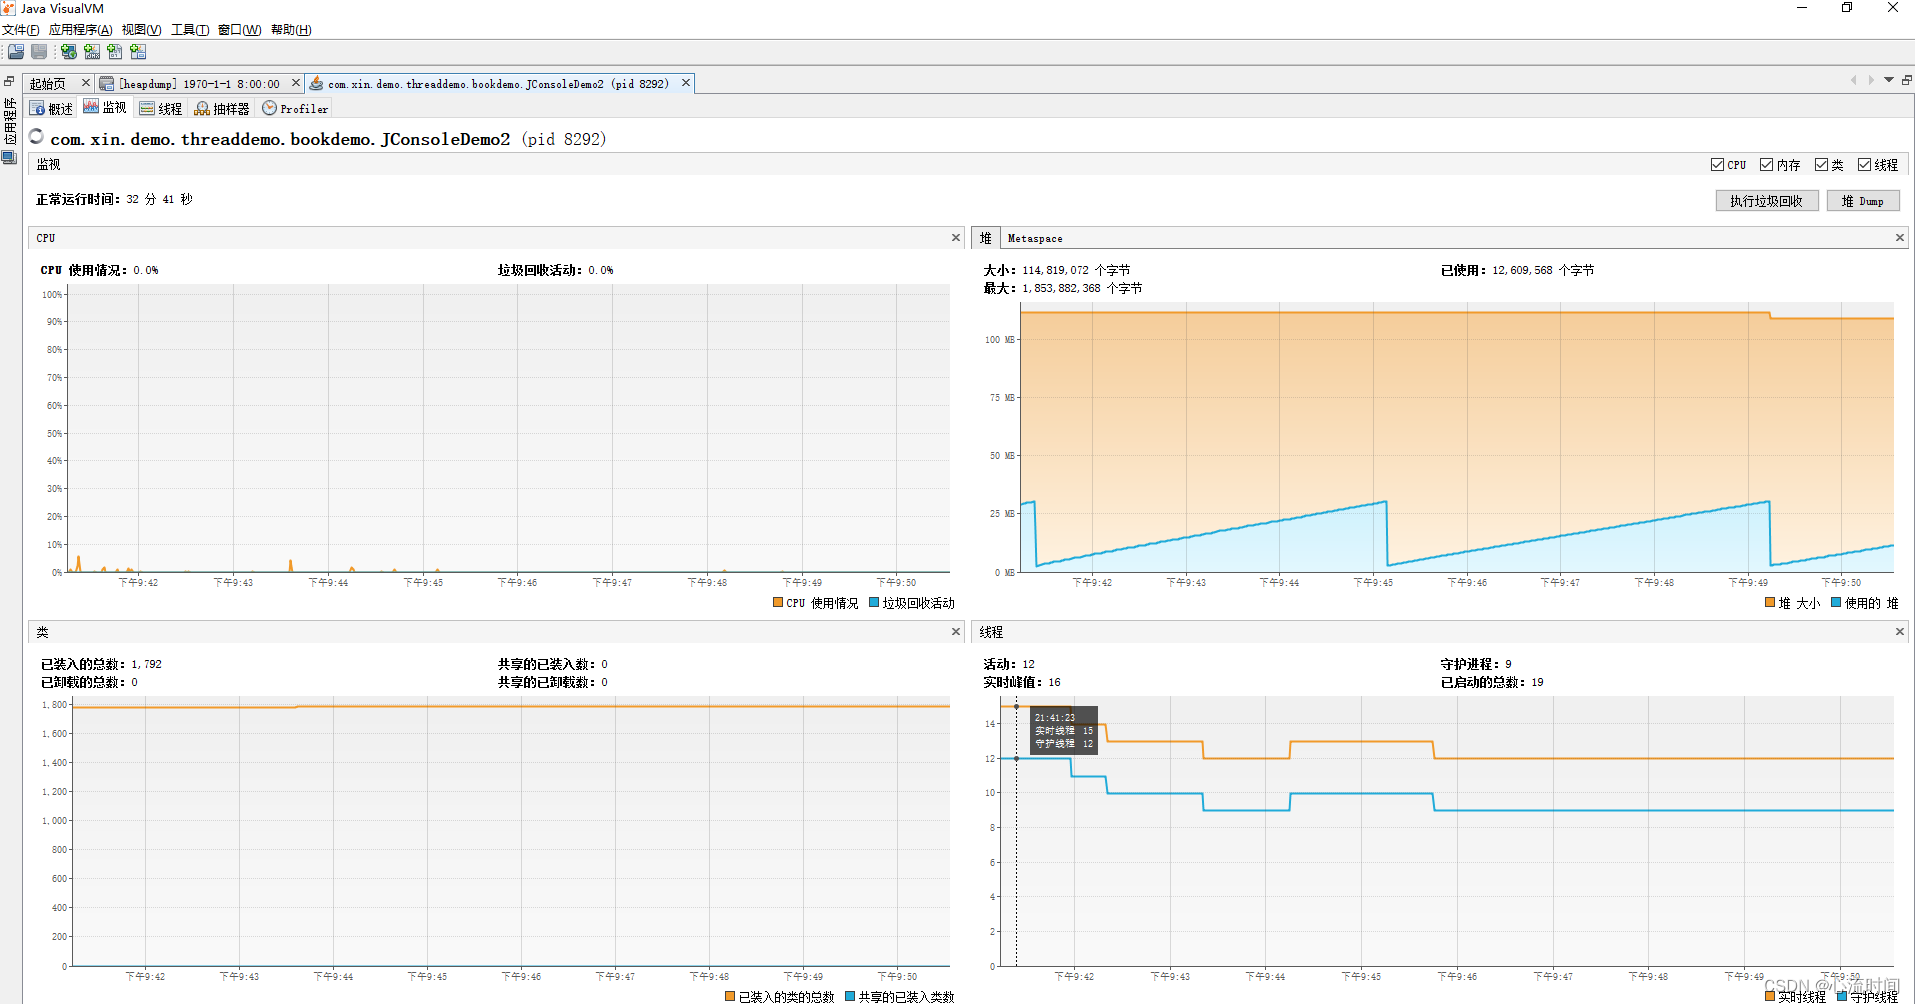This screenshot has height=1004, width=1915.
Task: Select the Metaspace chart tab
Action: 1035,238
